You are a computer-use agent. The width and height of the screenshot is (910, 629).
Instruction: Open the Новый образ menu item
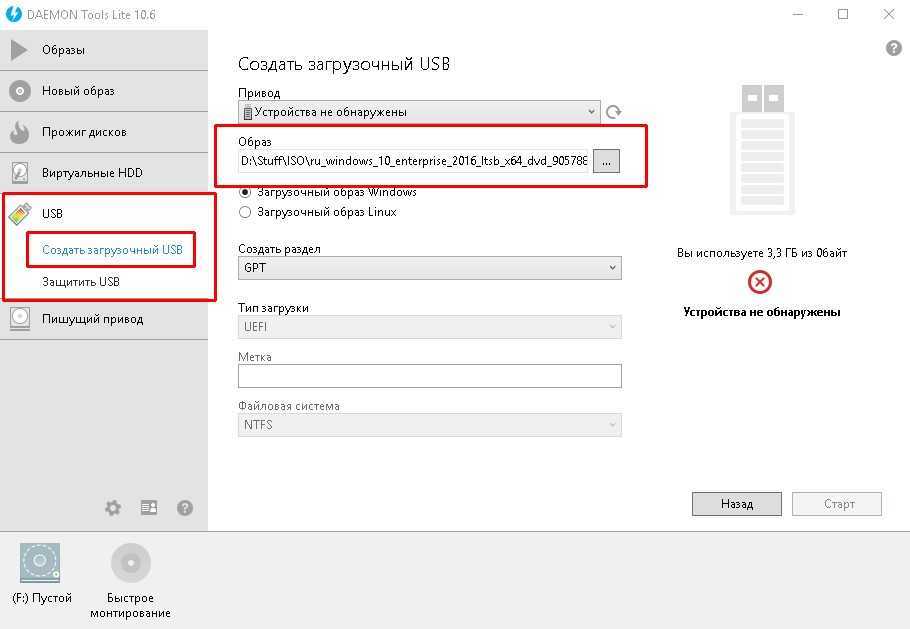(78, 91)
